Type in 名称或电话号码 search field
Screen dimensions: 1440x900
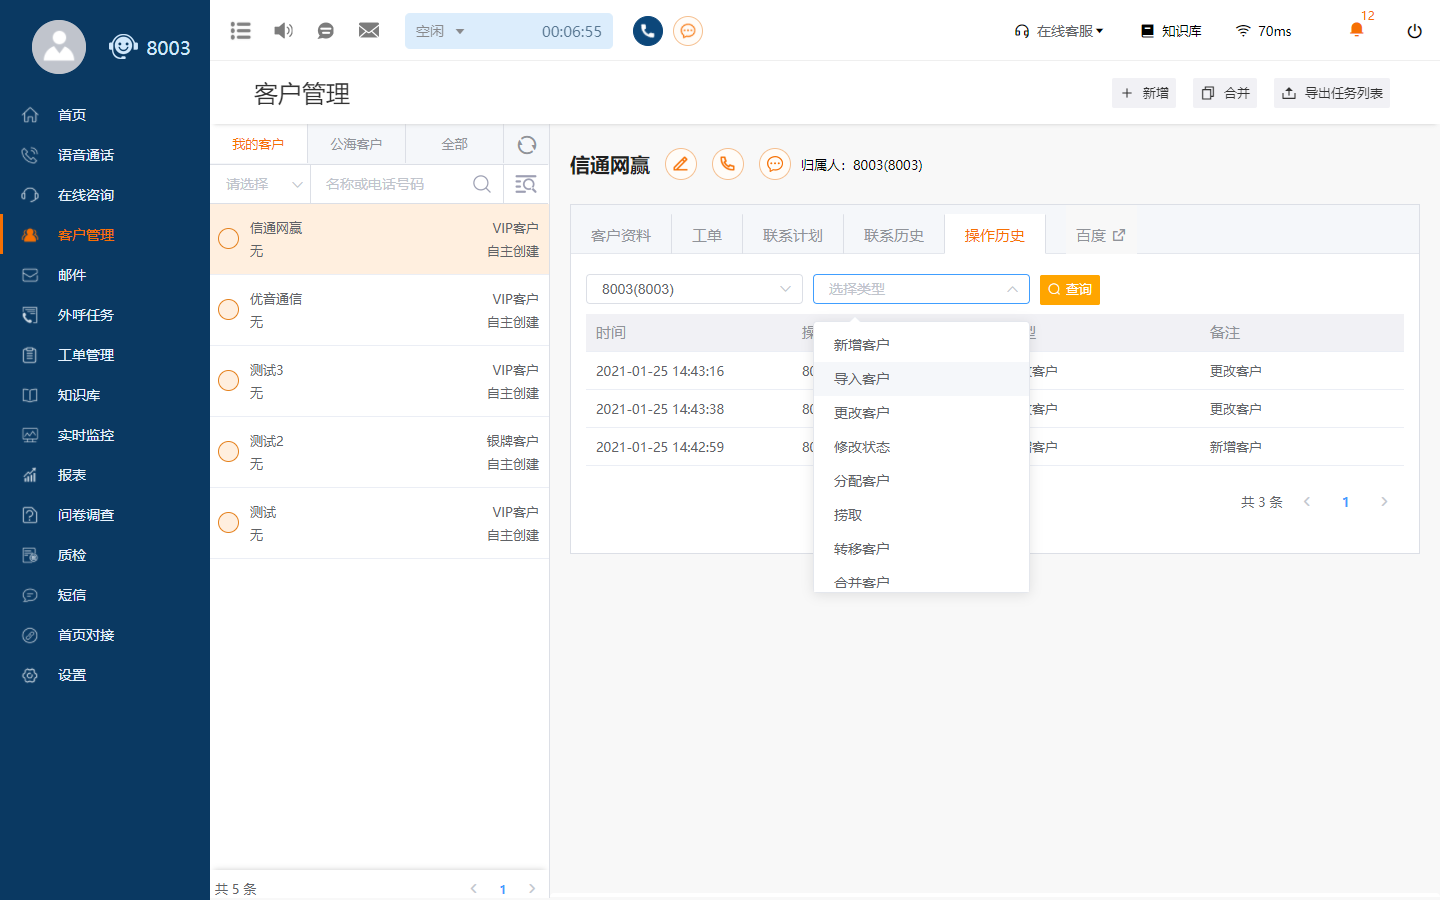(x=392, y=184)
